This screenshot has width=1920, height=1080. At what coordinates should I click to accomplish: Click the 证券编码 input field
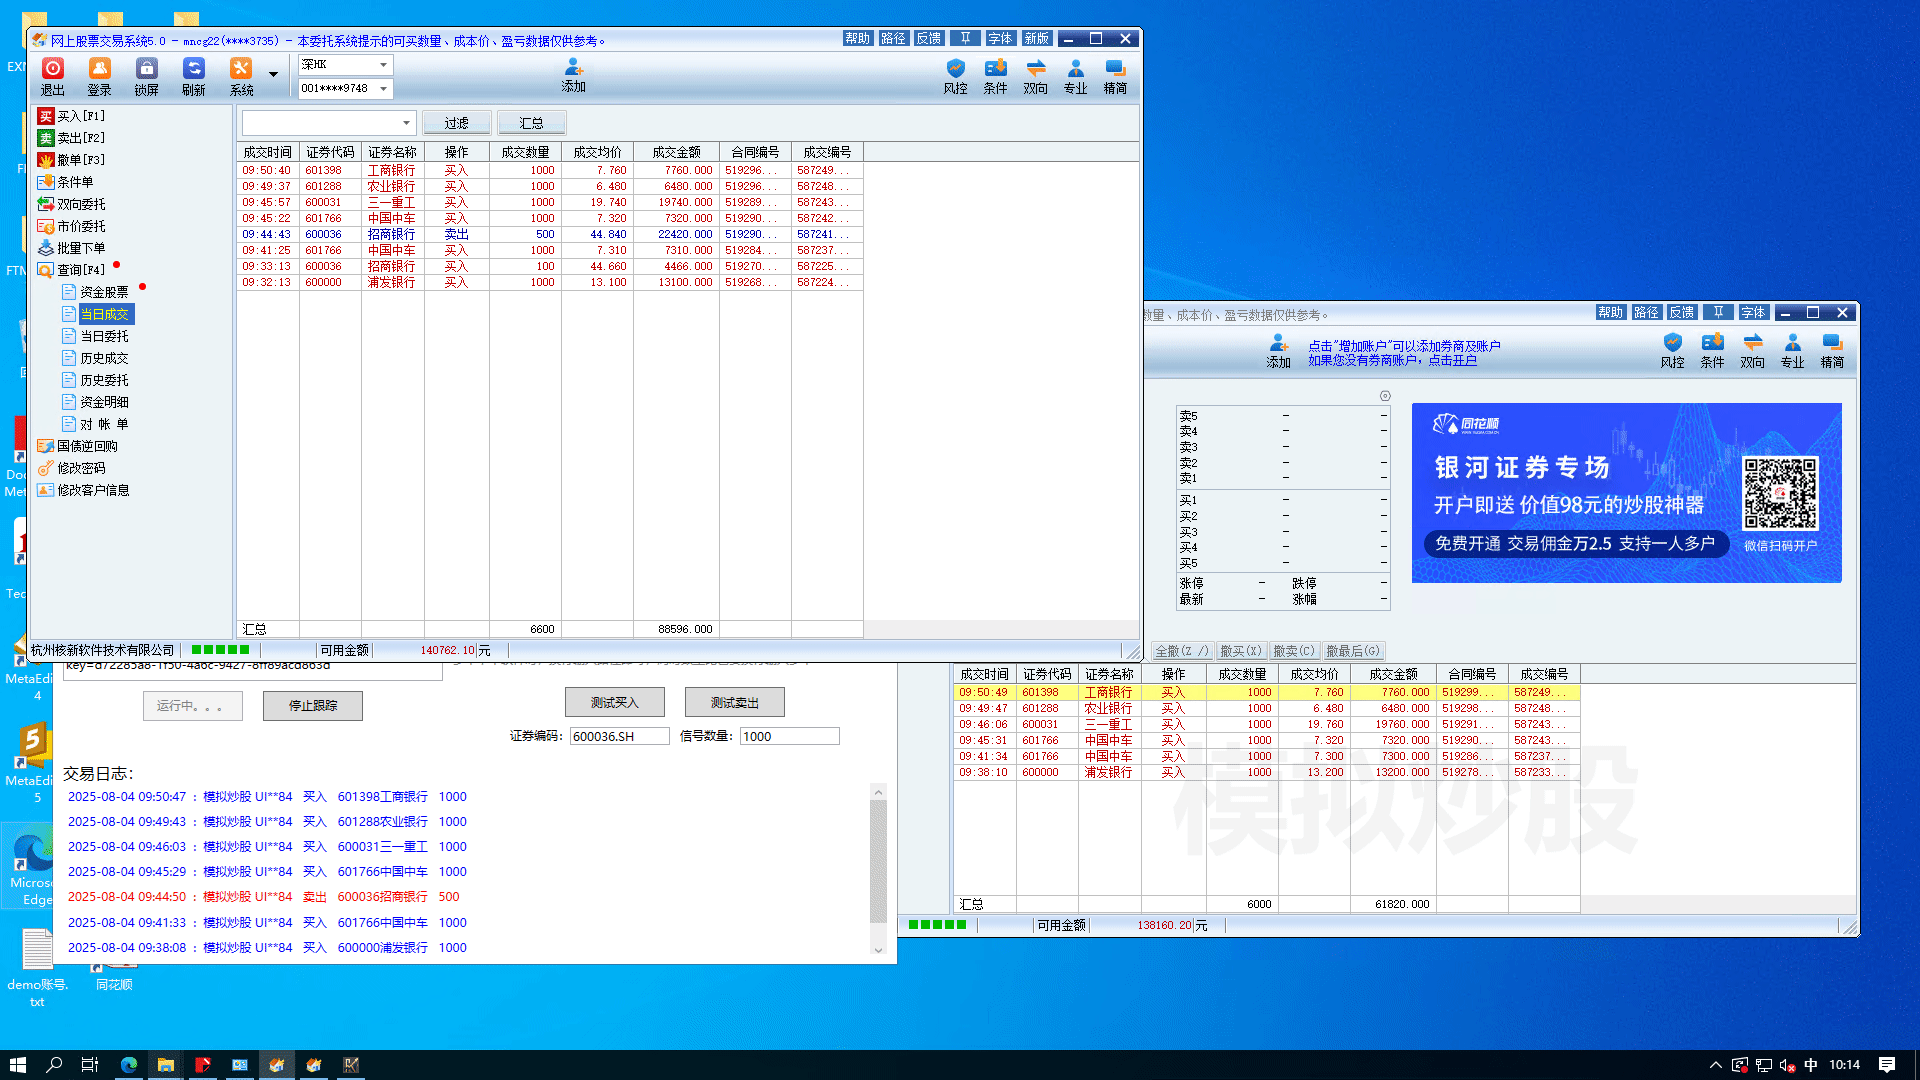[x=619, y=736]
